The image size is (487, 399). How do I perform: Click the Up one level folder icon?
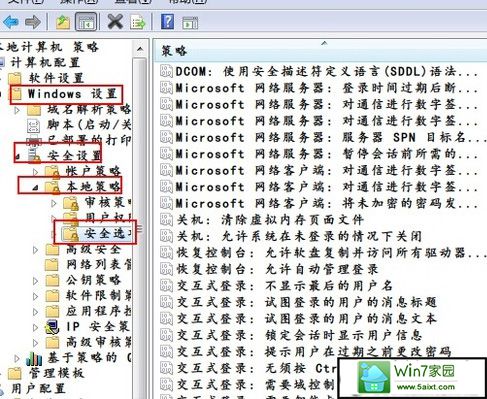pyautogui.click(x=63, y=22)
